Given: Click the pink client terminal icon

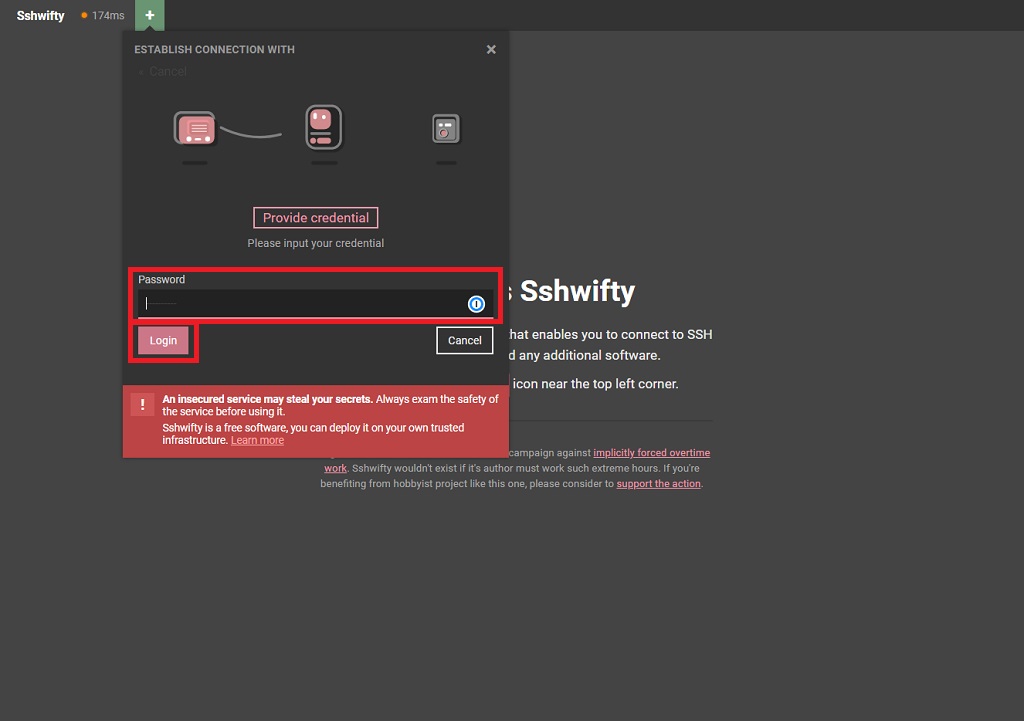Looking at the screenshot, I should click(195, 129).
